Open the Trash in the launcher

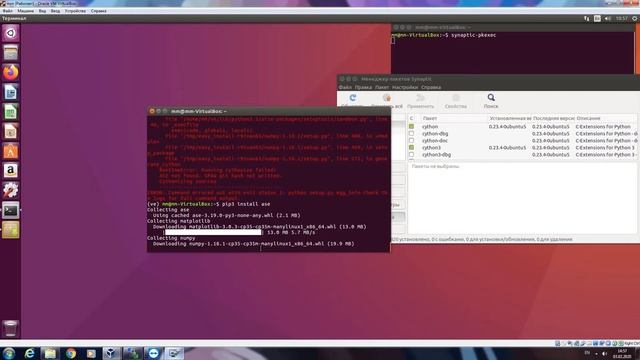(x=11, y=328)
